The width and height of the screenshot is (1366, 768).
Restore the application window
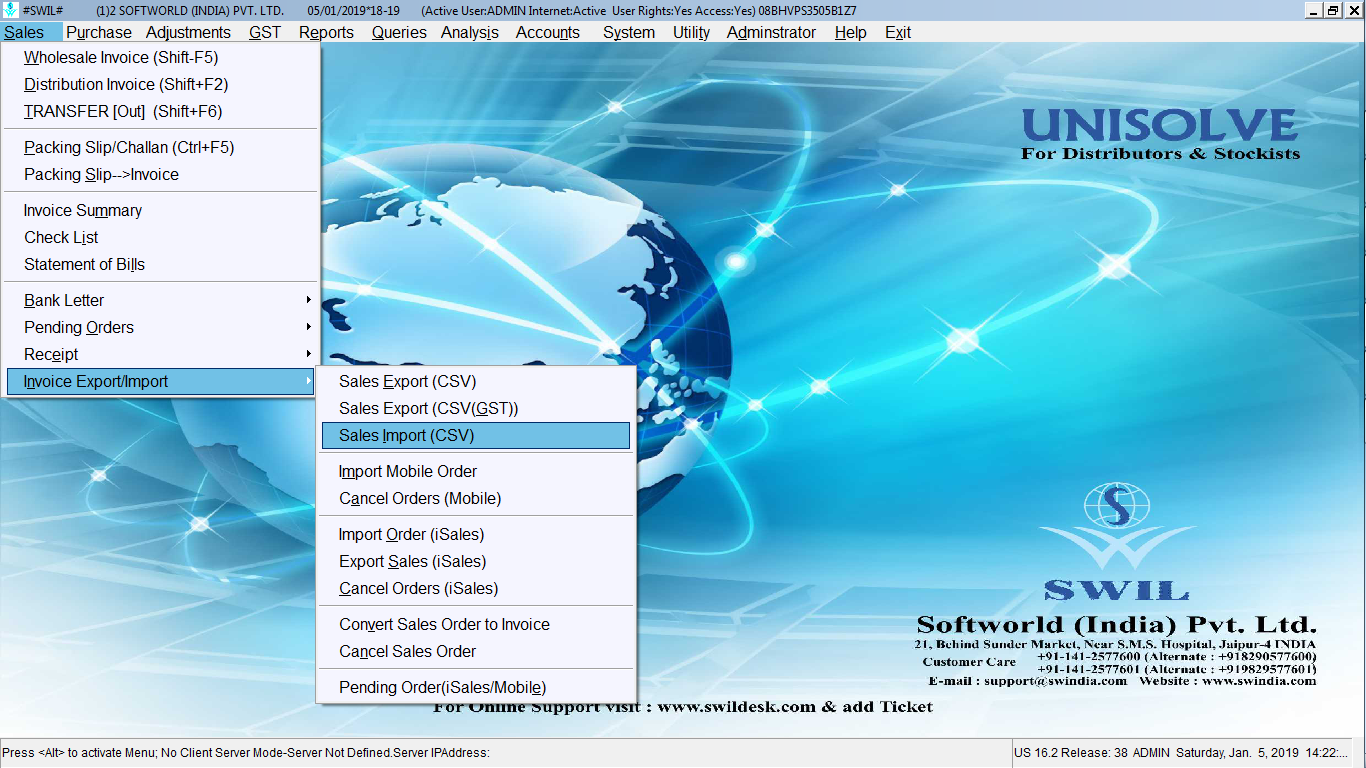[1333, 10]
